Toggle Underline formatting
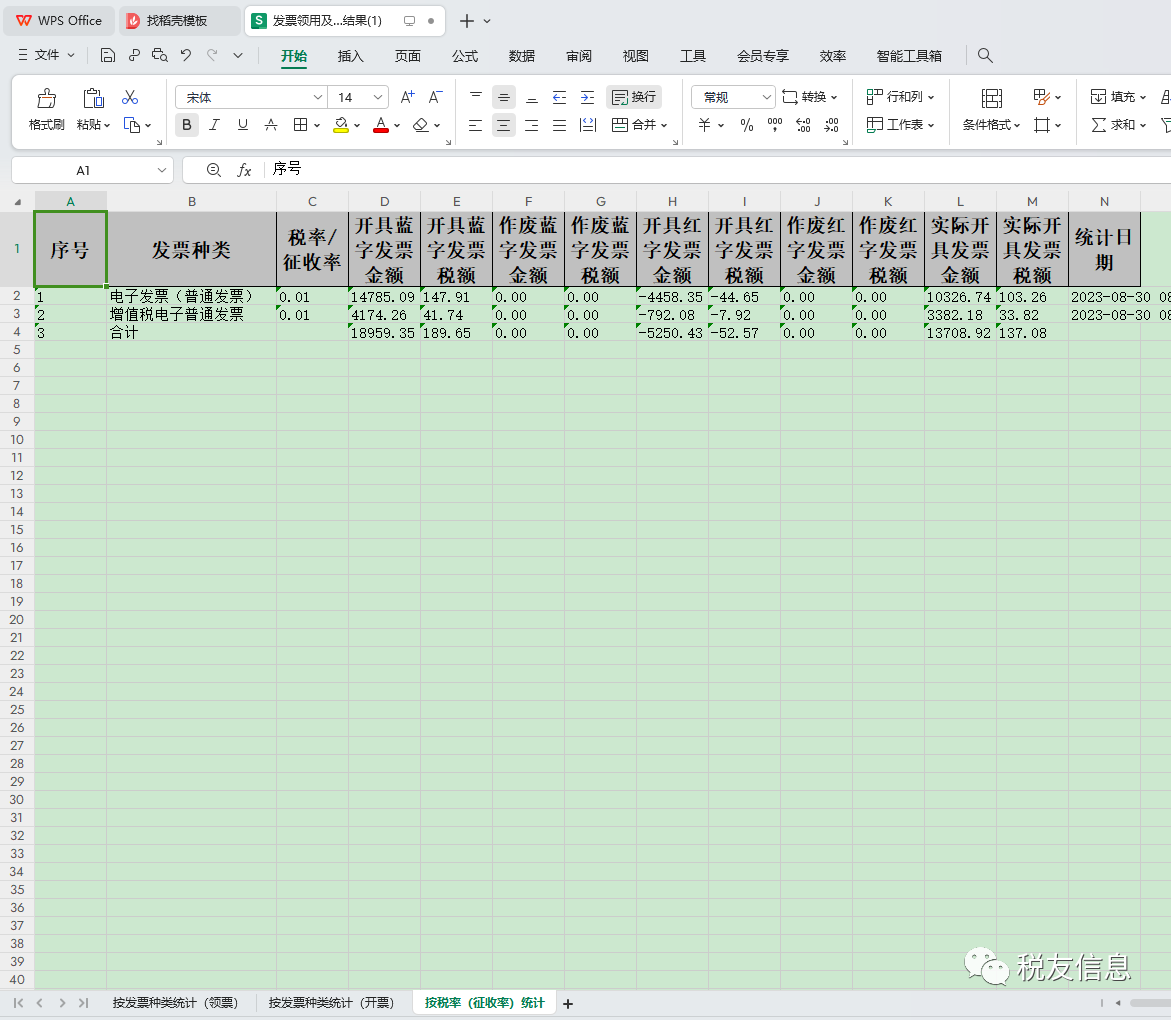Image resolution: width=1171 pixels, height=1020 pixels. [x=243, y=125]
